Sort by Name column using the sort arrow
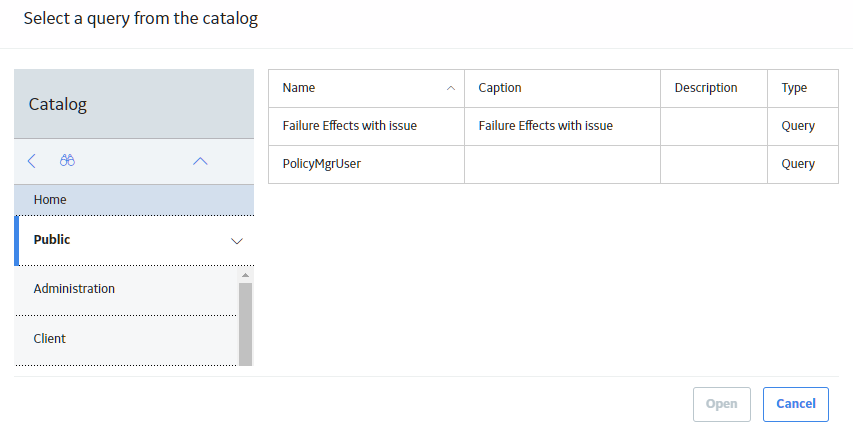853x425 pixels. coord(450,88)
